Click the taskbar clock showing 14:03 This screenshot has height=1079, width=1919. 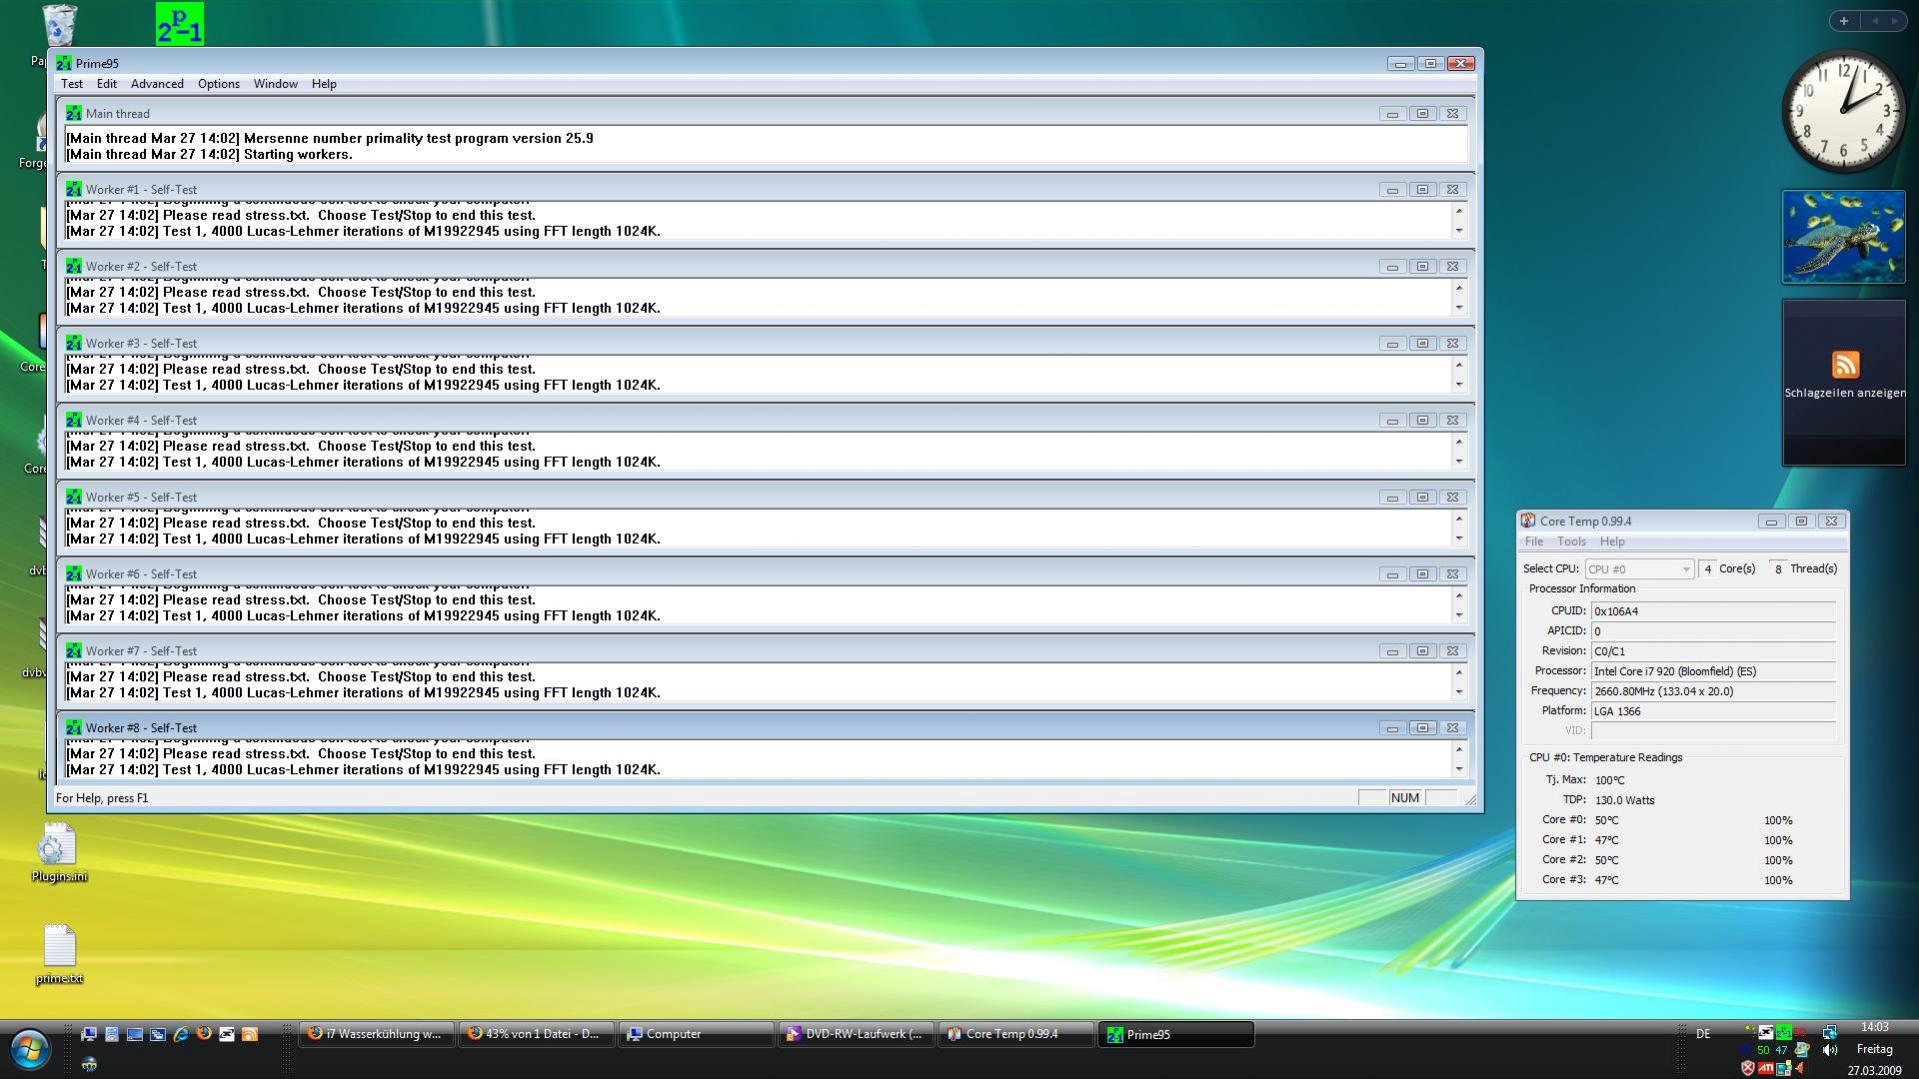coord(1875,1027)
